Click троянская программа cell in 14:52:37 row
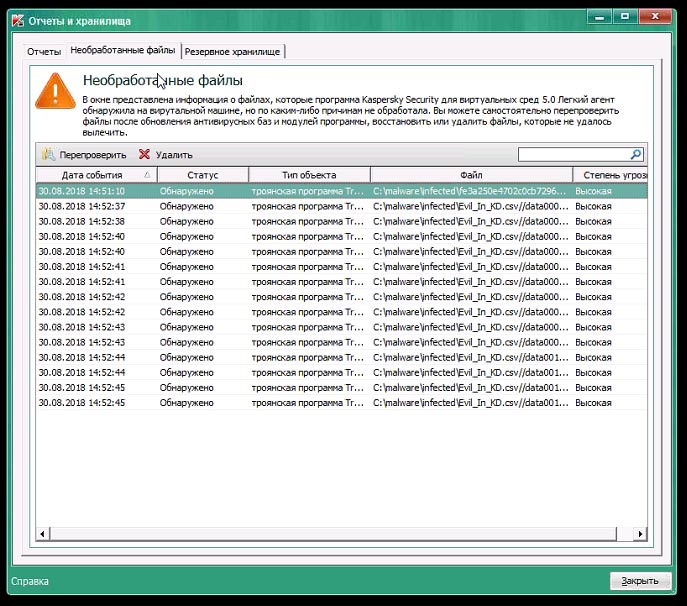Image resolution: width=687 pixels, height=606 pixels. [308, 206]
